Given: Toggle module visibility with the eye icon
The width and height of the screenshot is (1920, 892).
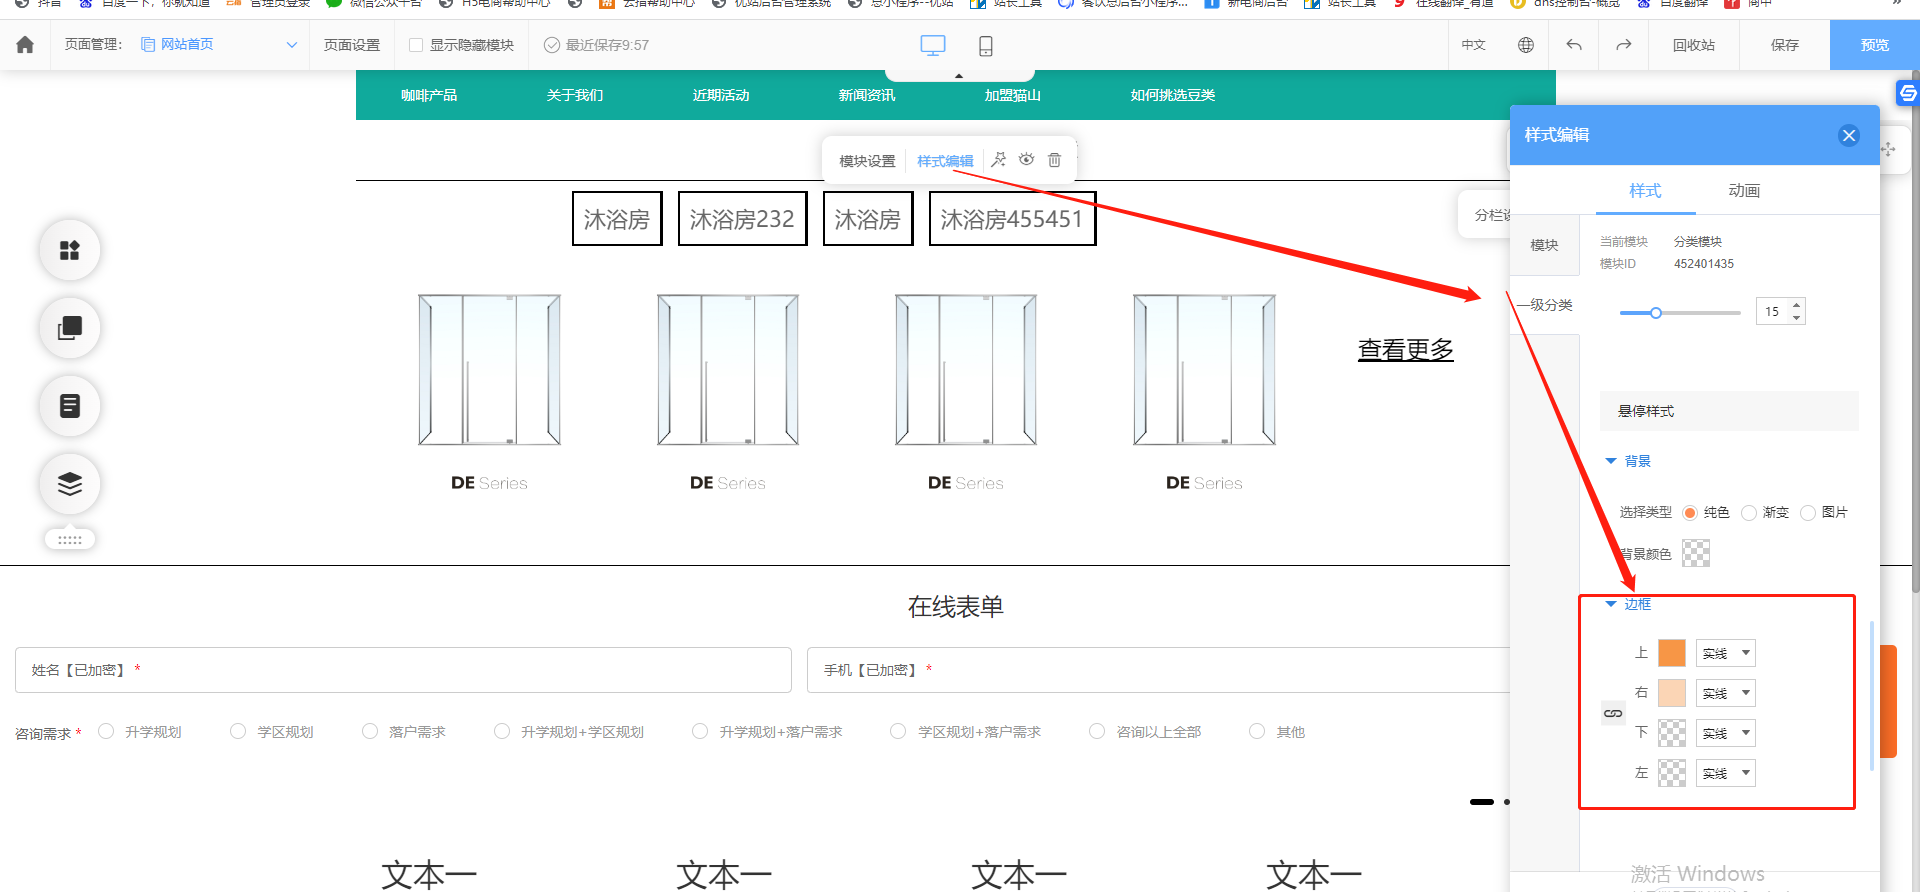Looking at the screenshot, I should (x=1027, y=160).
